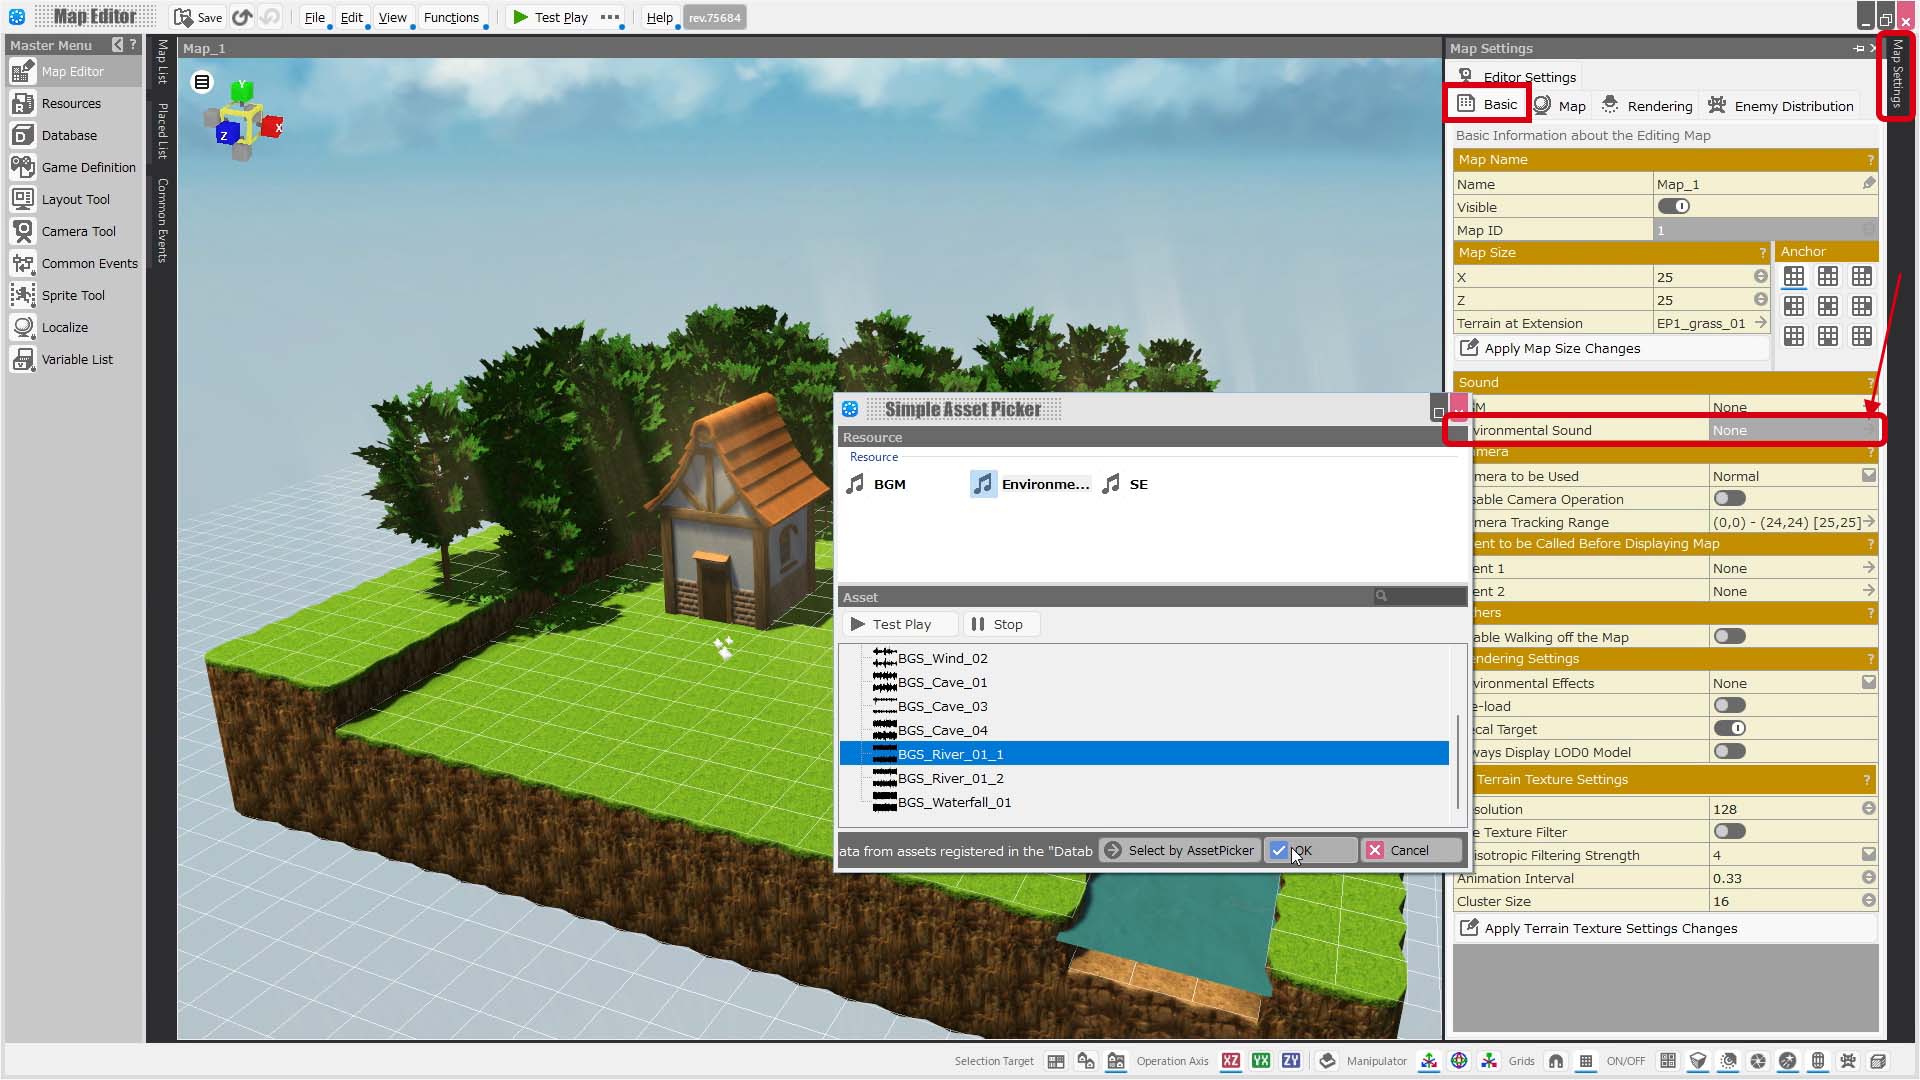1920x1080 pixels.
Task: Select the Environmental sound resource category
Action: pos(1030,484)
